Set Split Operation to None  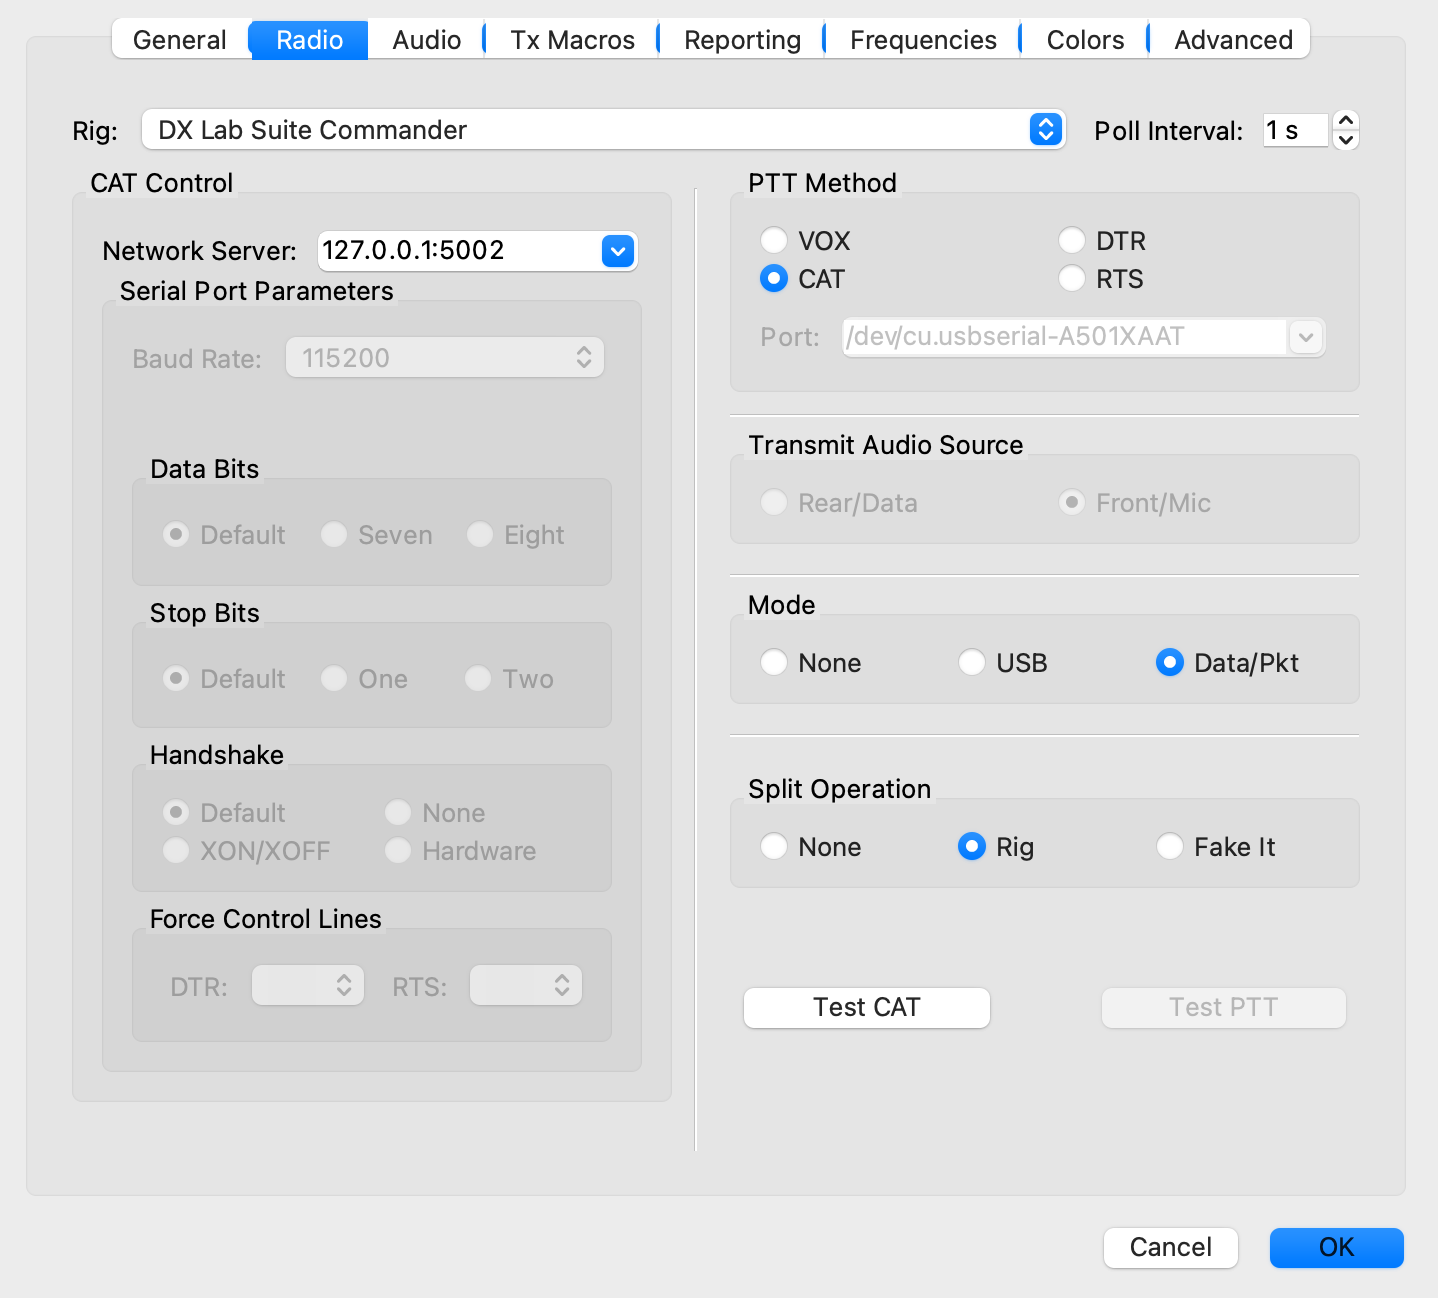point(774,846)
